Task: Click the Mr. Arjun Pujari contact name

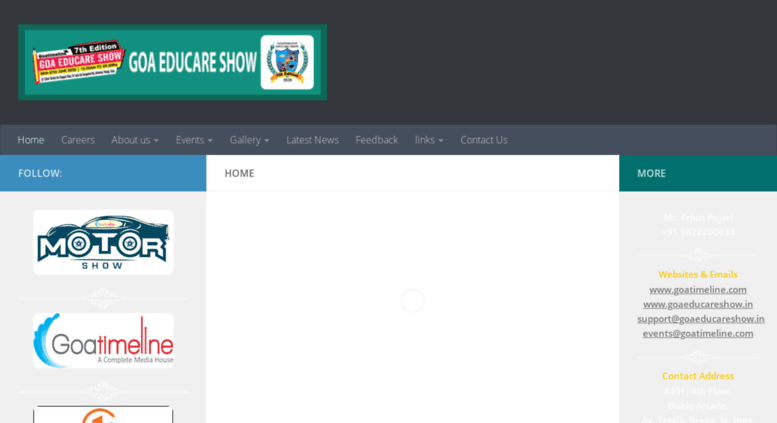Action: [698, 217]
